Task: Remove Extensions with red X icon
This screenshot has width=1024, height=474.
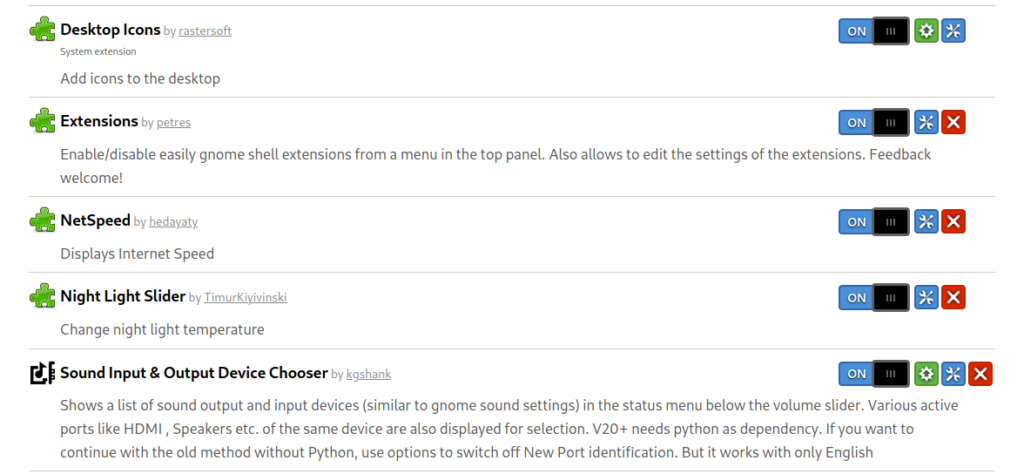Action: (953, 122)
